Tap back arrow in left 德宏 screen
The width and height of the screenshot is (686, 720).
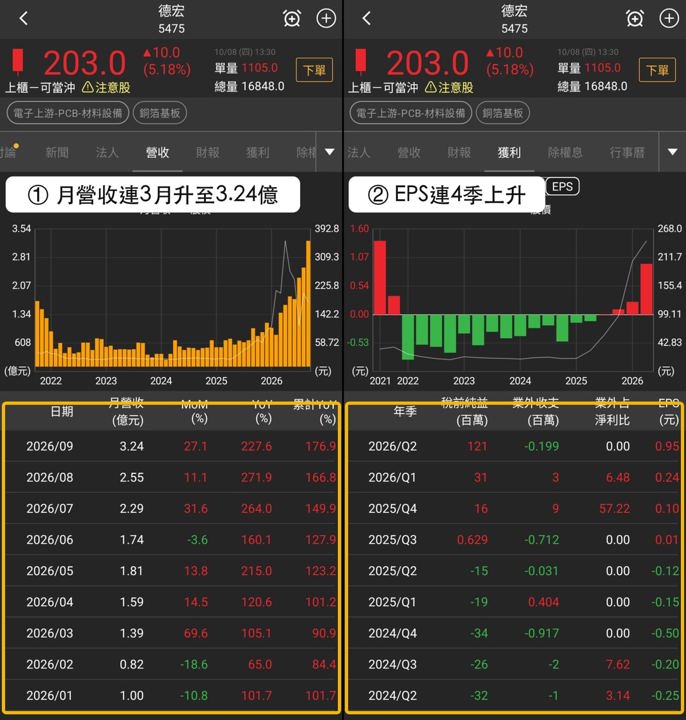(24, 18)
